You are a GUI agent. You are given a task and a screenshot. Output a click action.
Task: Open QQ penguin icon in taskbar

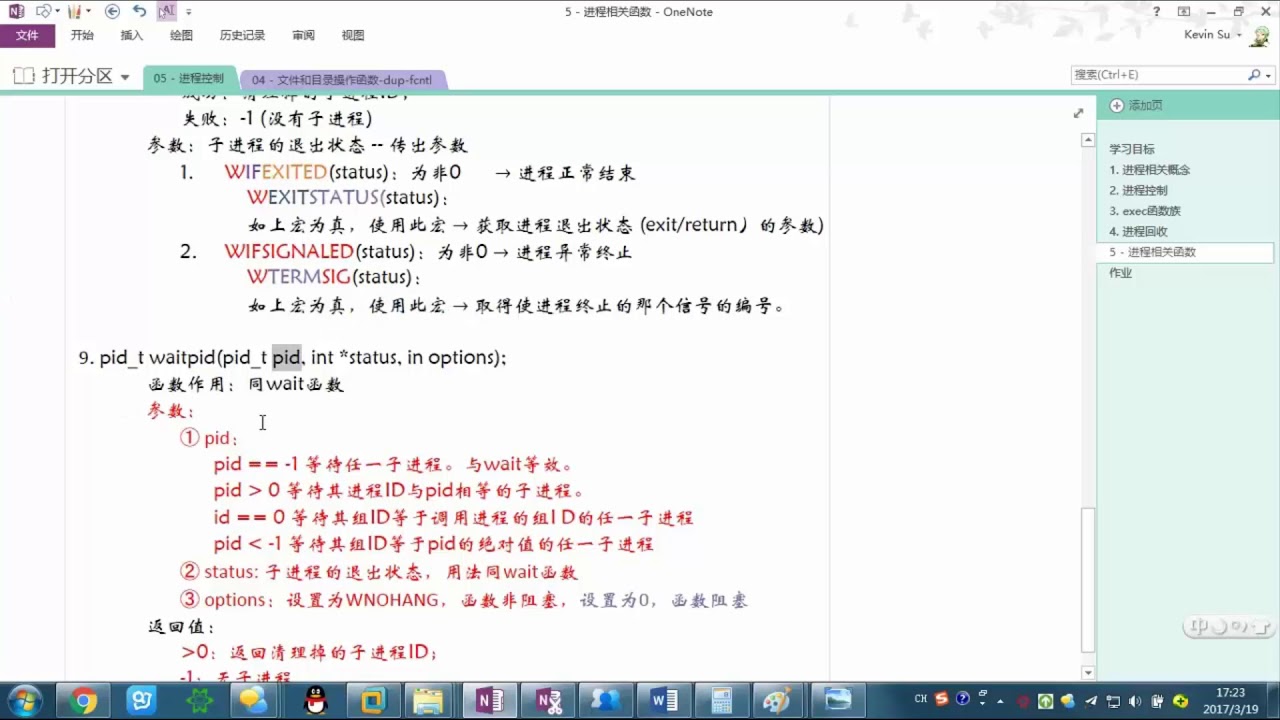(x=316, y=701)
